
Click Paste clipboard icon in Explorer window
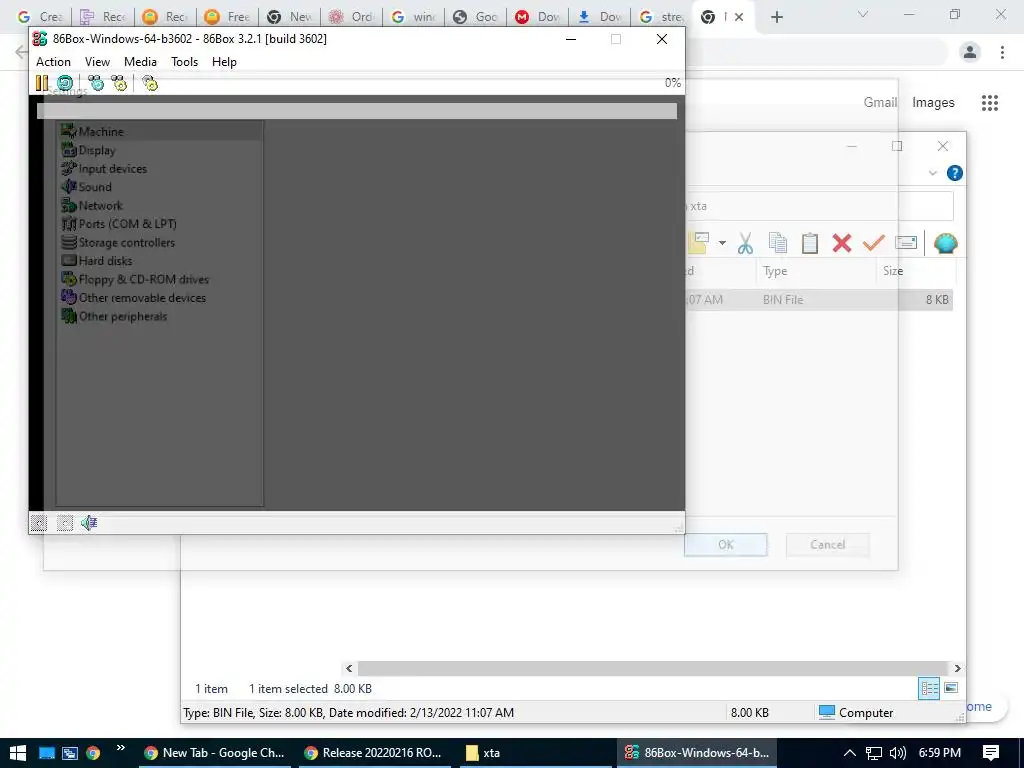click(810, 243)
